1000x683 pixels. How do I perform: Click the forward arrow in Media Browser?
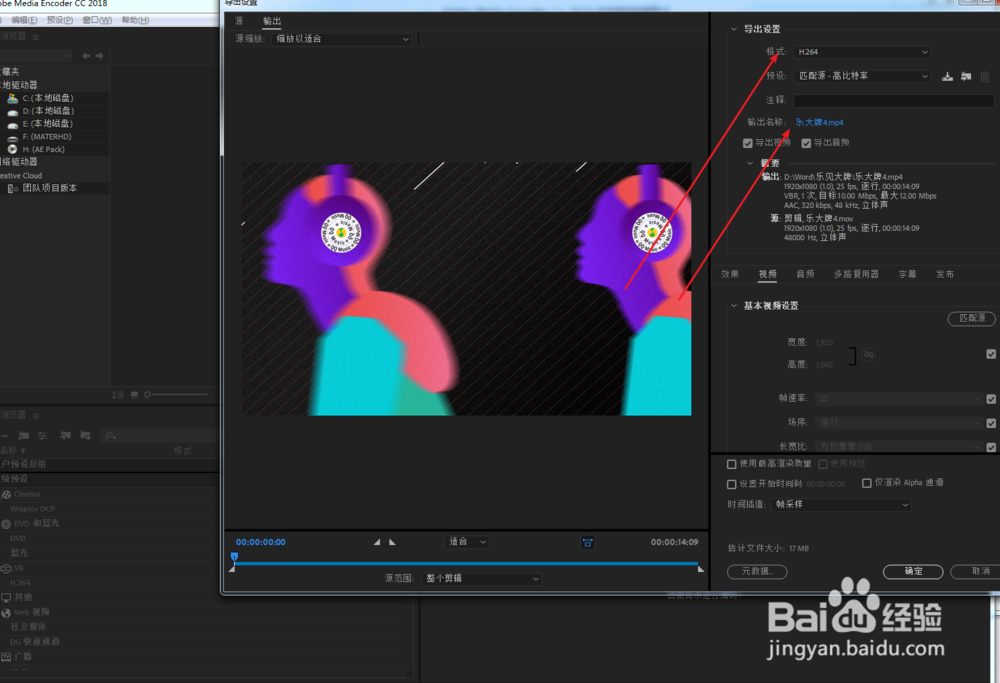point(99,56)
